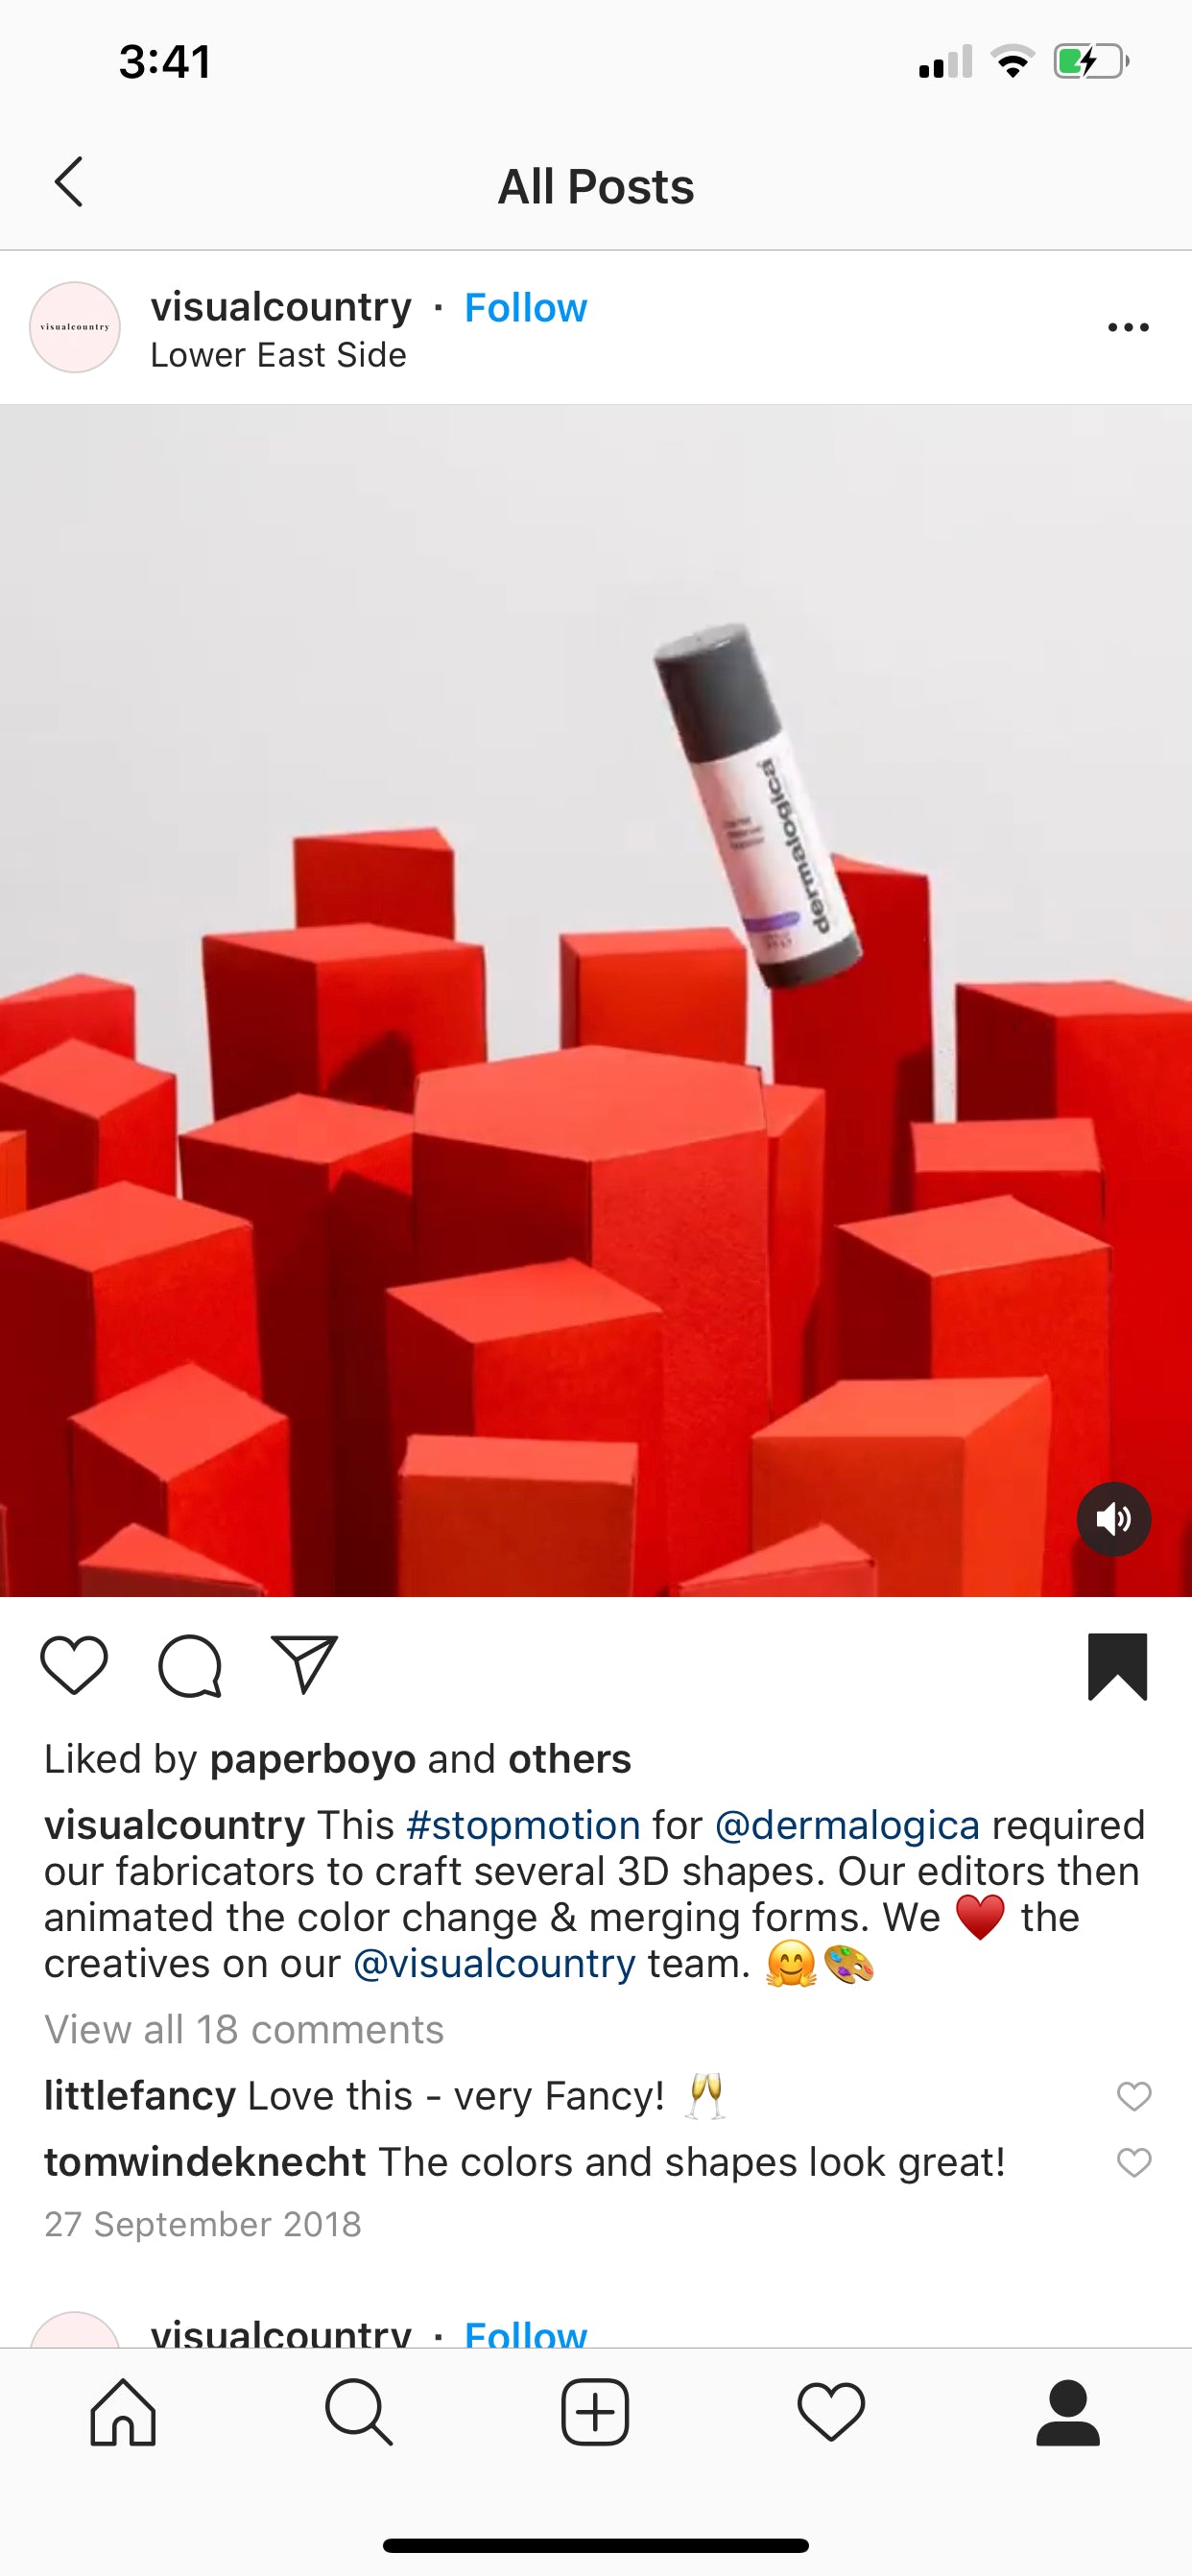This screenshot has height=2576, width=1192.
Task: Tap the back arrow beside All Posts
Action: (69, 183)
